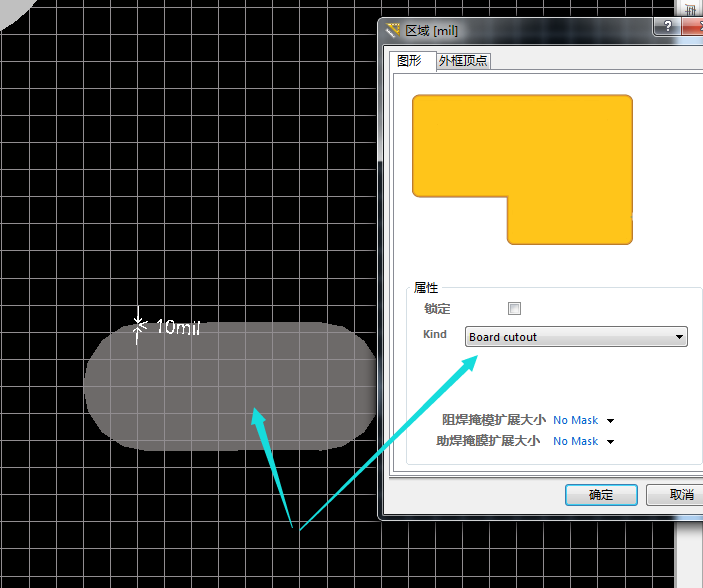Close the 区域 [mil] dialog
The image size is (703, 588).
[x=694, y=27]
